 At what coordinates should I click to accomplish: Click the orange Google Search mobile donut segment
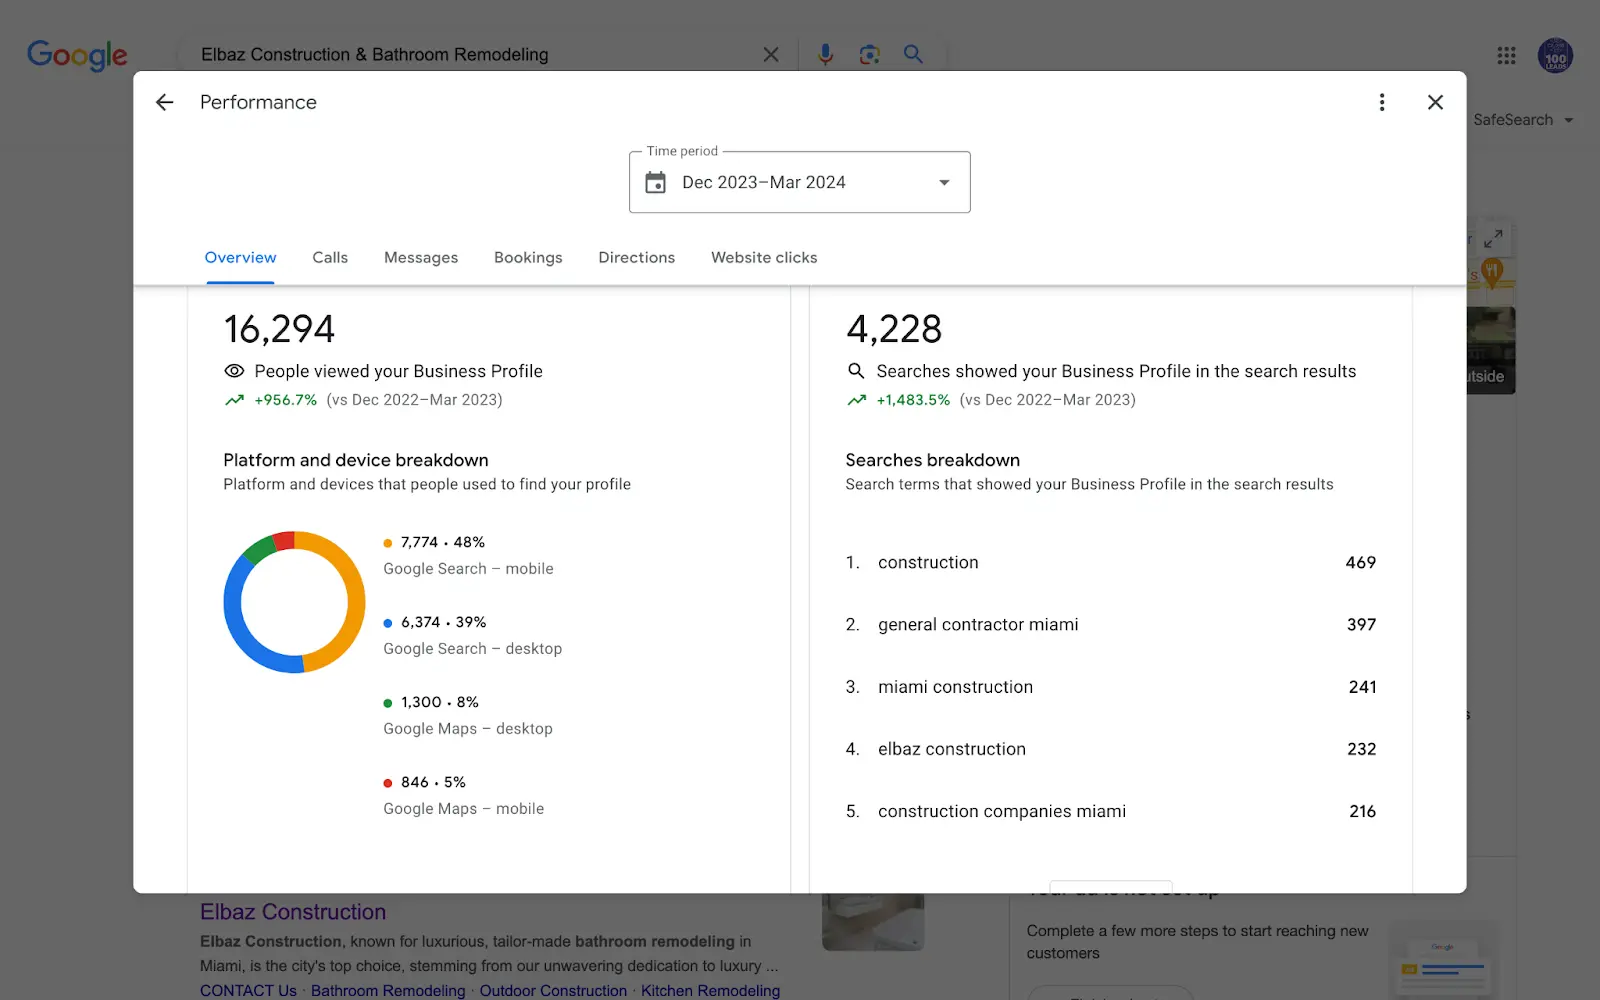pos(354,600)
